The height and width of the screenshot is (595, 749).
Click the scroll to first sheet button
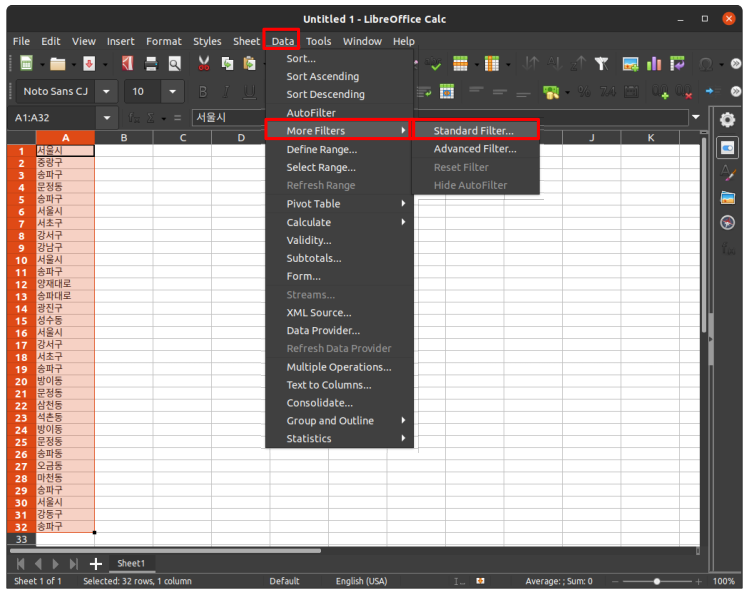click(x=21, y=564)
